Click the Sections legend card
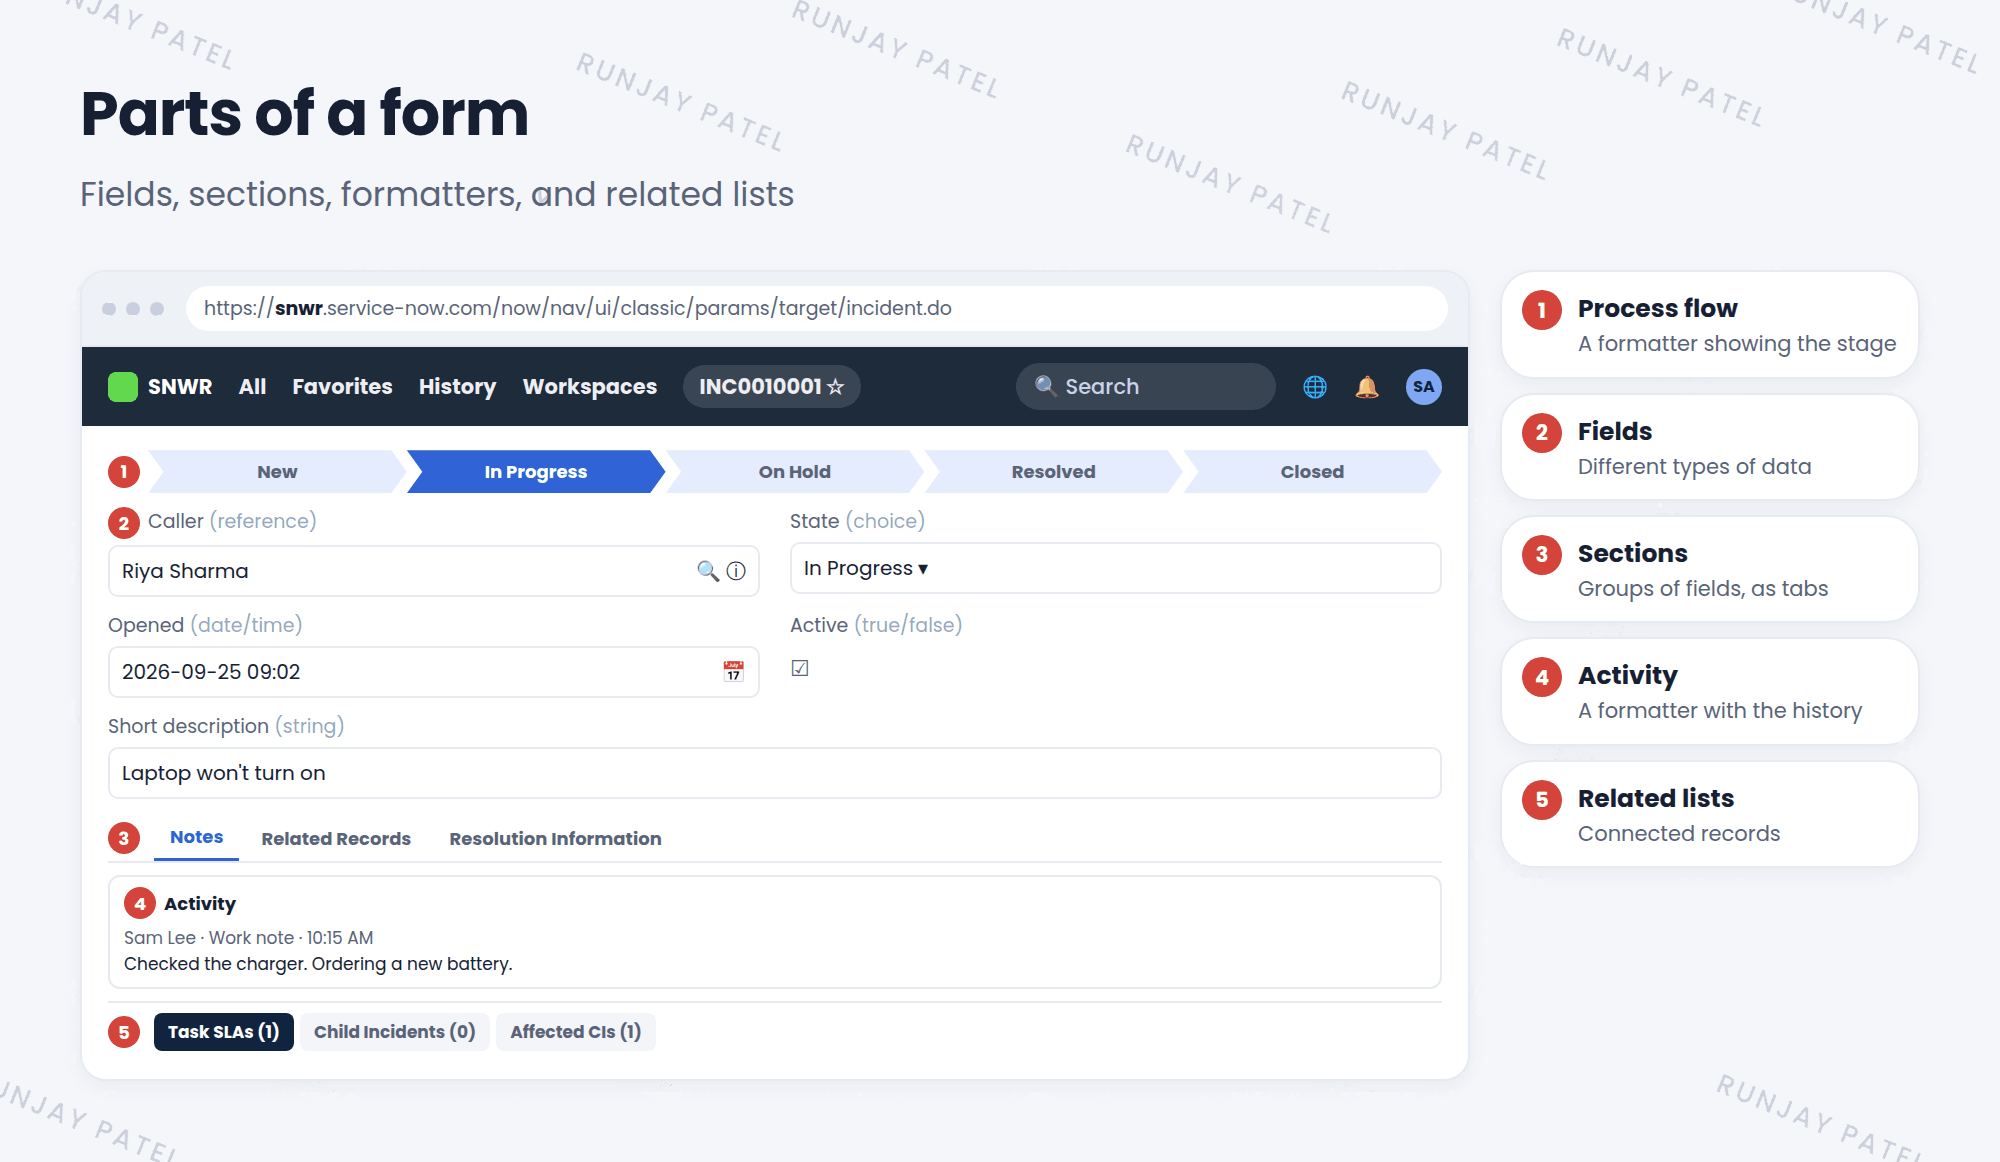The height and width of the screenshot is (1162, 2000). click(x=1709, y=569)
